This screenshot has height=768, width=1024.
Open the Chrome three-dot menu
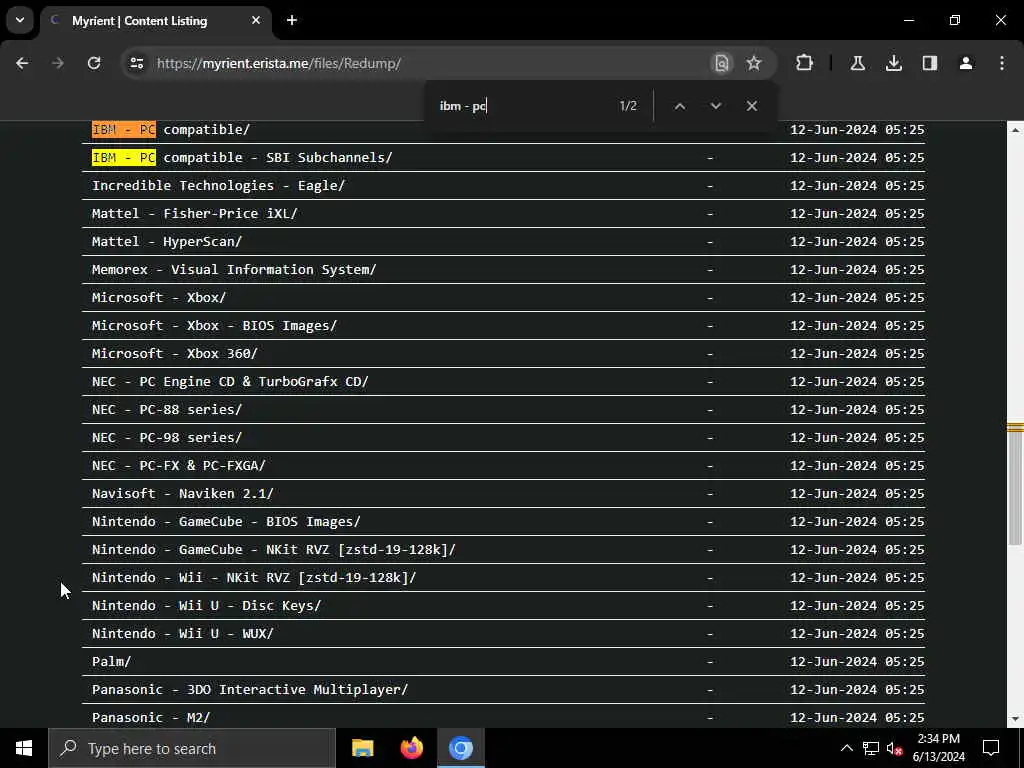[x=1002, y=63]
